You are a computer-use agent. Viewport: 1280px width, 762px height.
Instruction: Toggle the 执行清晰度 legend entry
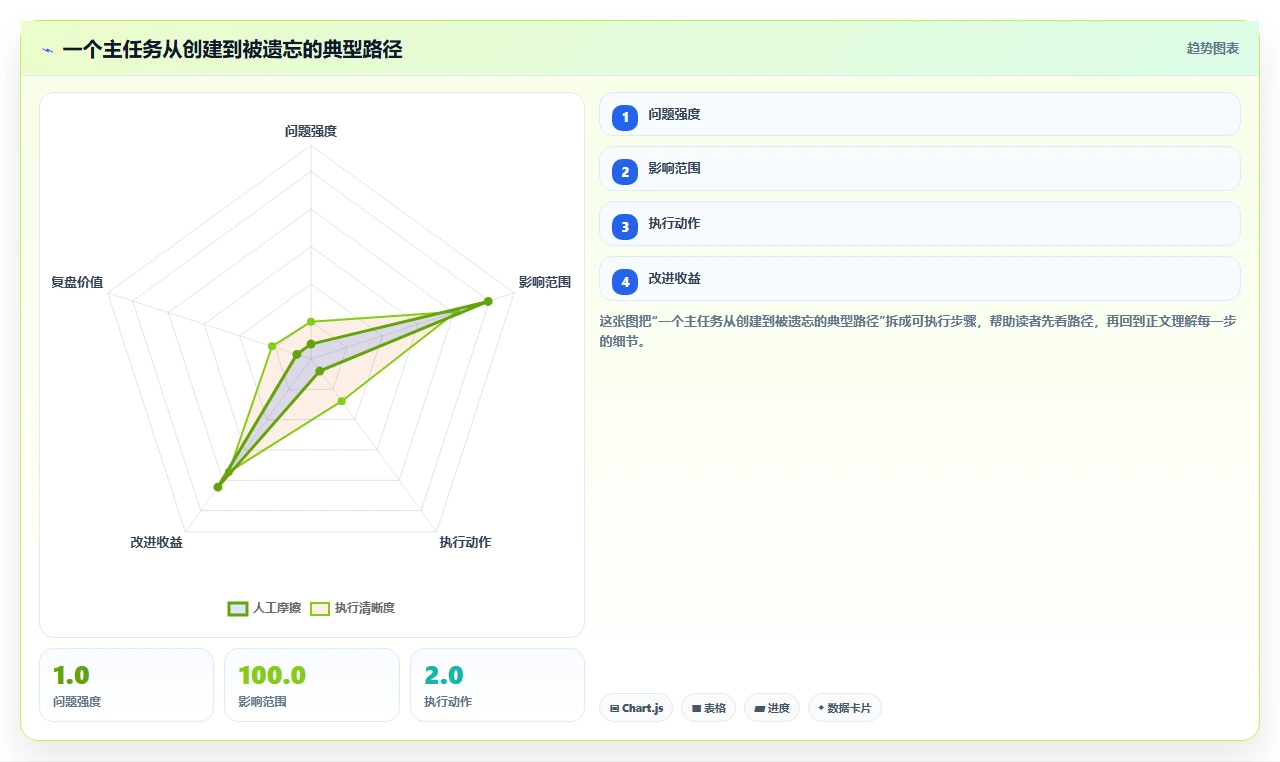(352, 608)
